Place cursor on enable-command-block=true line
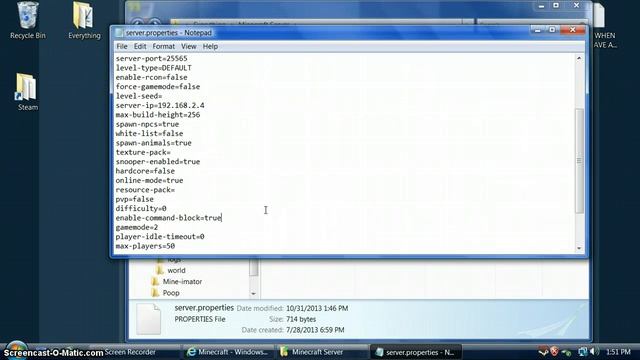Viewport: 640px width, 360px height. (168, 218)
